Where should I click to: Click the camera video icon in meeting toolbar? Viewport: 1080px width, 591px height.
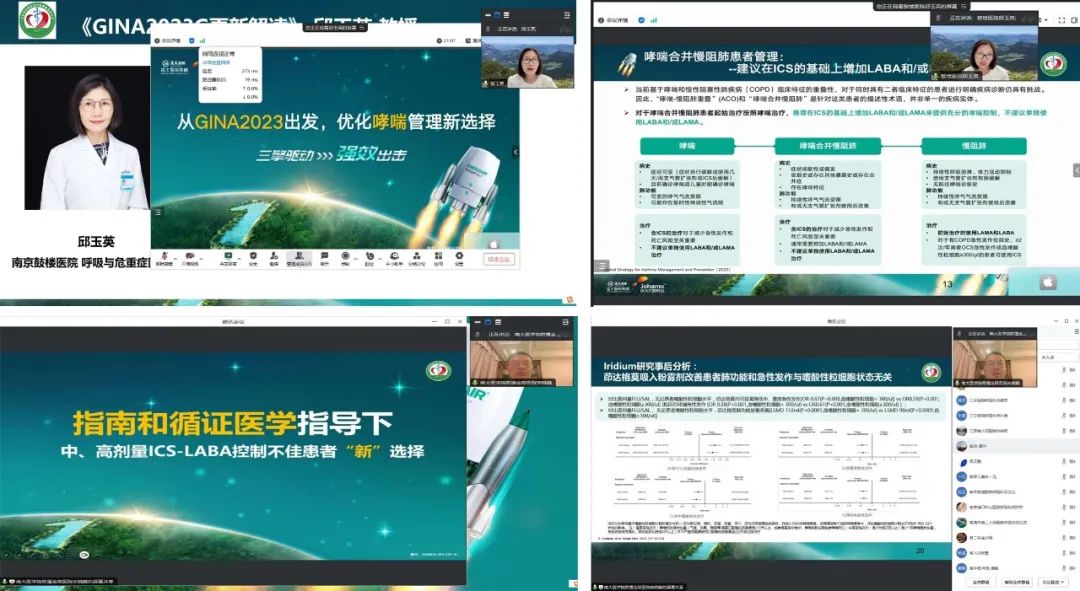[191, 254]
